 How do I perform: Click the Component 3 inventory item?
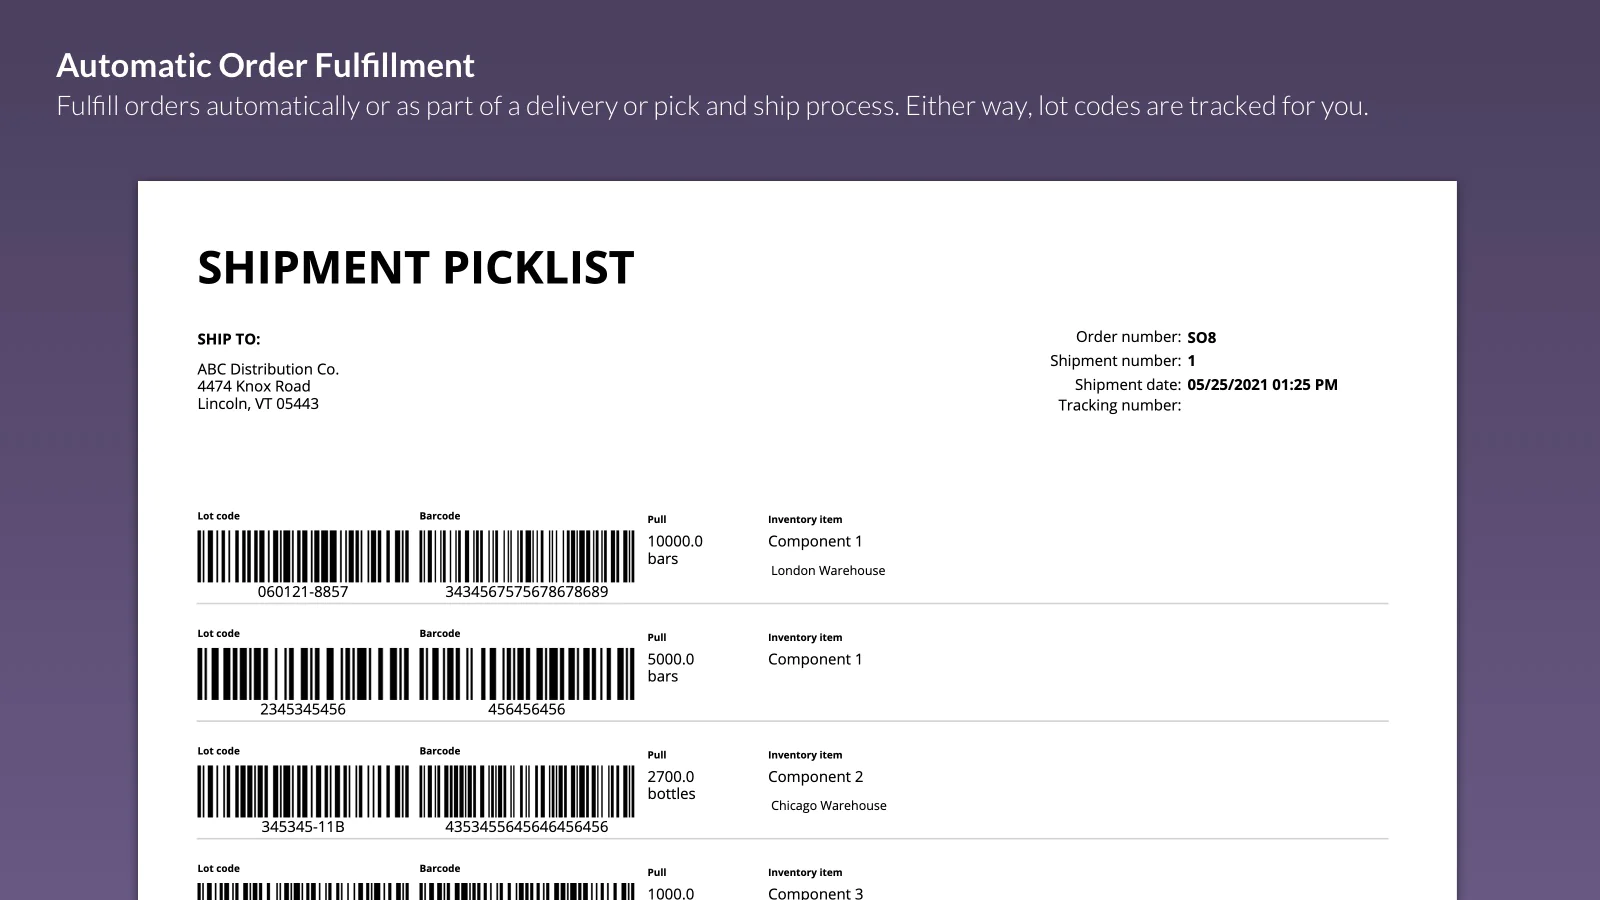[x=815, y=893]
